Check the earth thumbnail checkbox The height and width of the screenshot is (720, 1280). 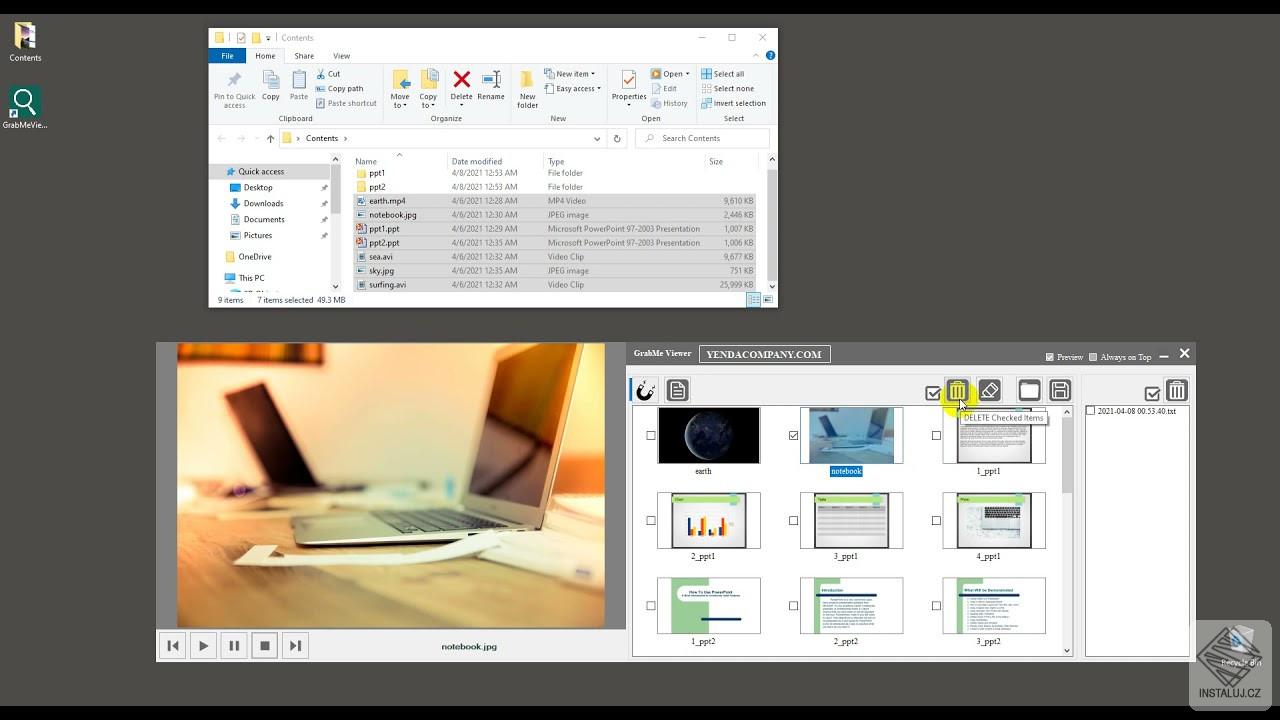tap(651, 436)
